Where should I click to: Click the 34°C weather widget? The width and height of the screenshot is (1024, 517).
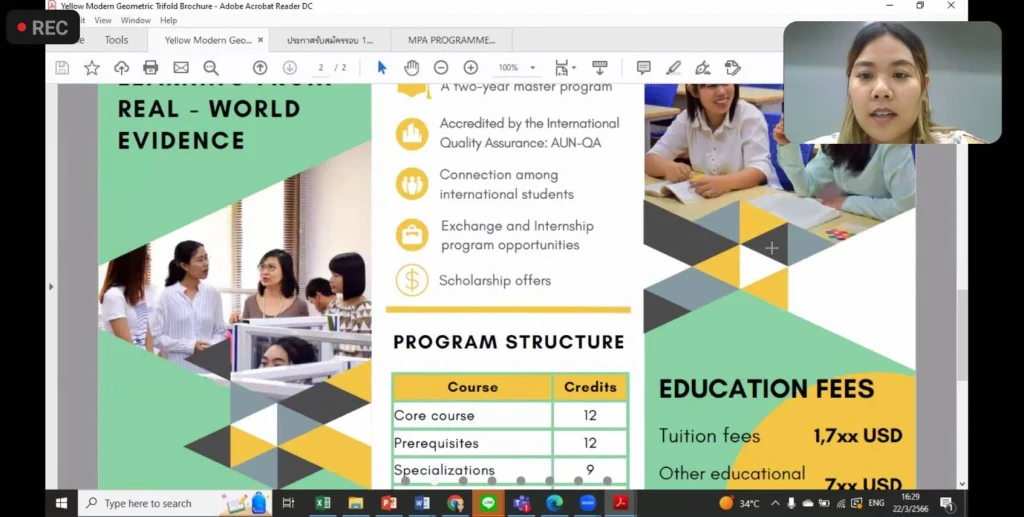(x=739, y=503)
